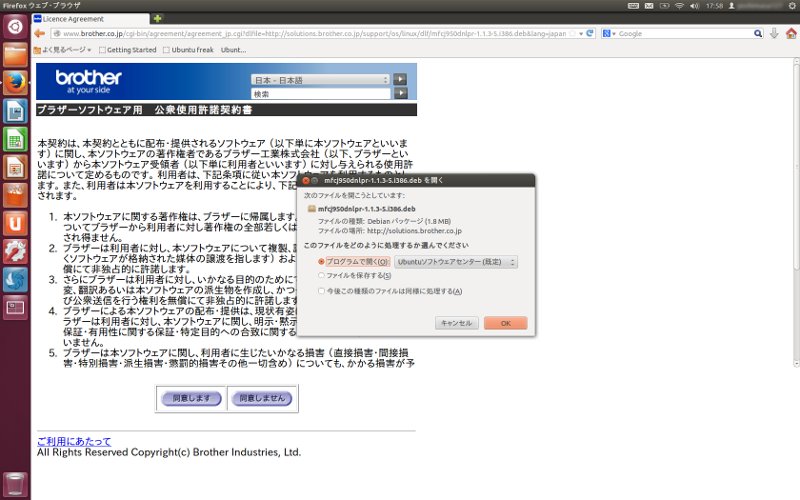This screenshot has width=800, height=500.
Task: Launch LibreOffice Writer from the launcher
Action: pyautogui.click(x=15, y=111)
